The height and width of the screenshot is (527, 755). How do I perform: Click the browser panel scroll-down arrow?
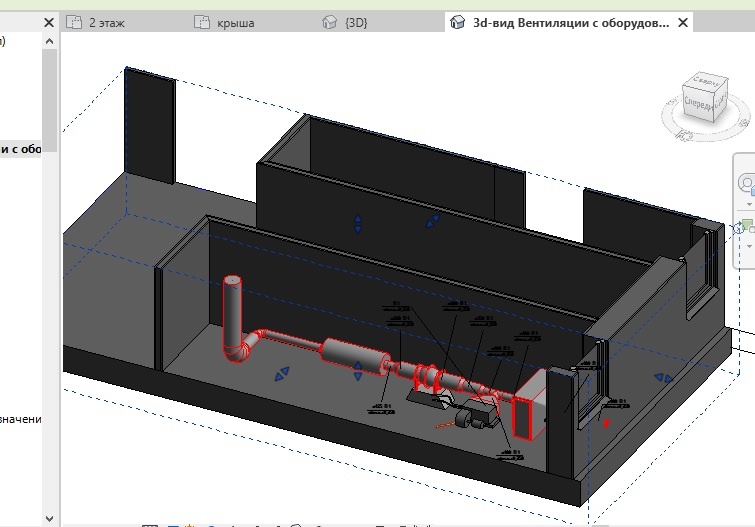[x=49, y=519]
